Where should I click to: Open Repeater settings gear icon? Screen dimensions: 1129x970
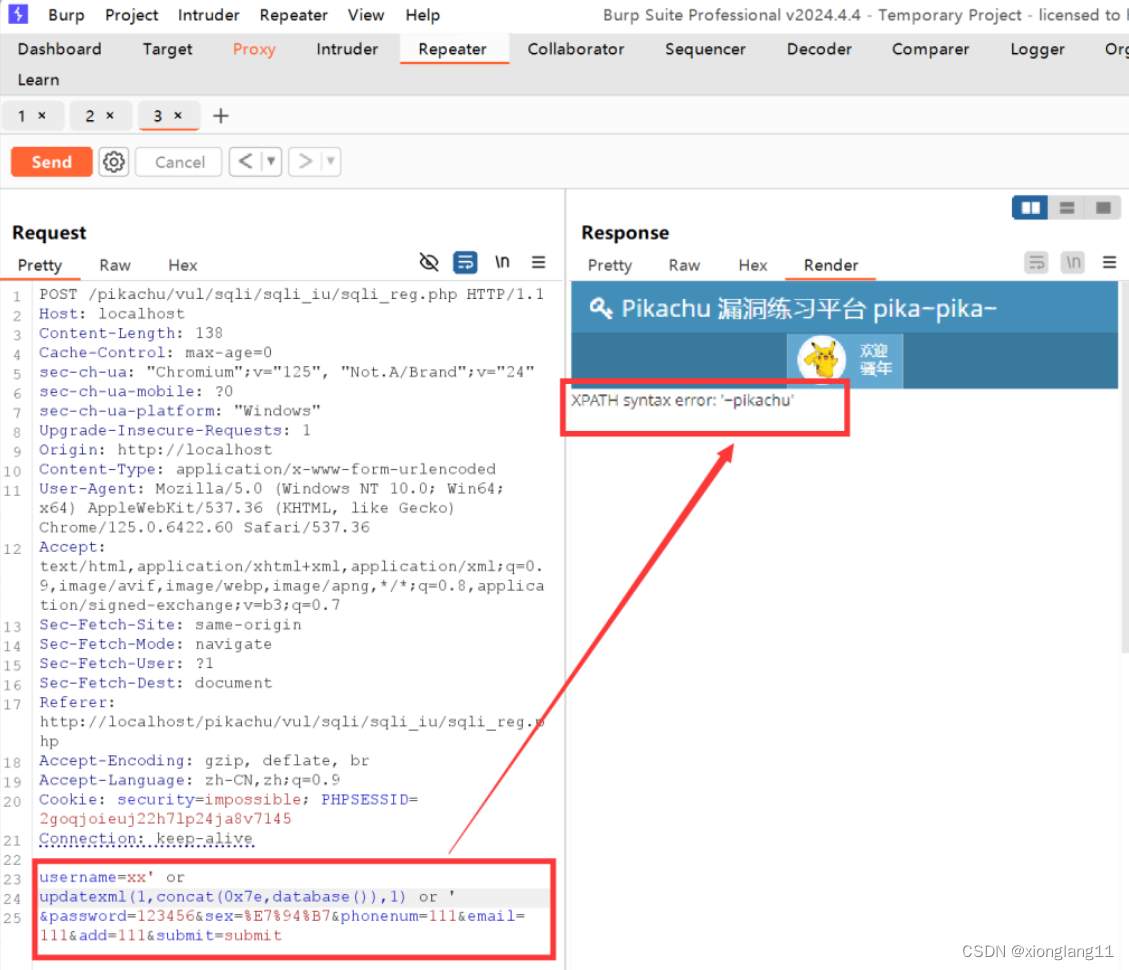pyautogui.click(x=113, y=162)
